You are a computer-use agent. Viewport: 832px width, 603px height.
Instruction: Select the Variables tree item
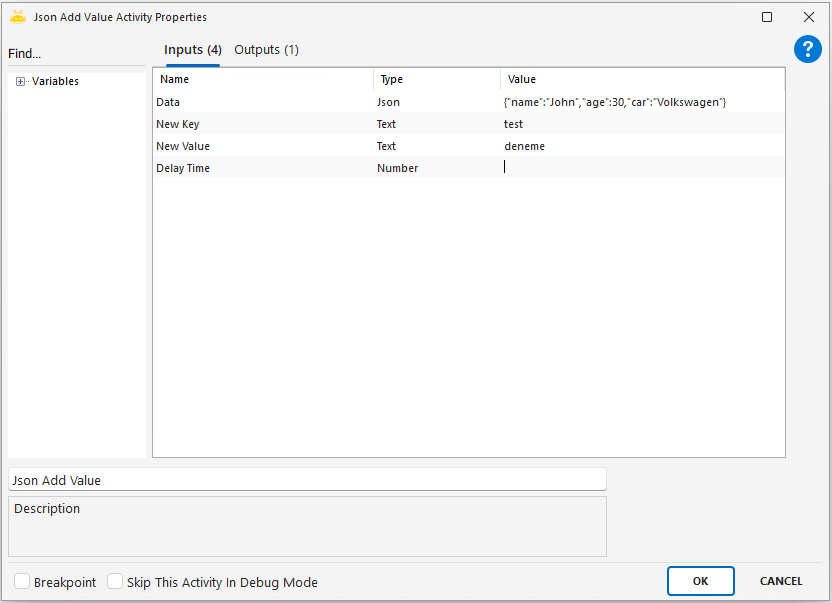click(55, 82)
